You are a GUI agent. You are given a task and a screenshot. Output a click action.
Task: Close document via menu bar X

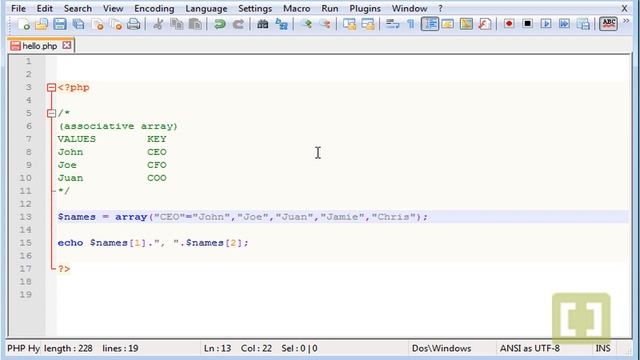tap(624, 8)
